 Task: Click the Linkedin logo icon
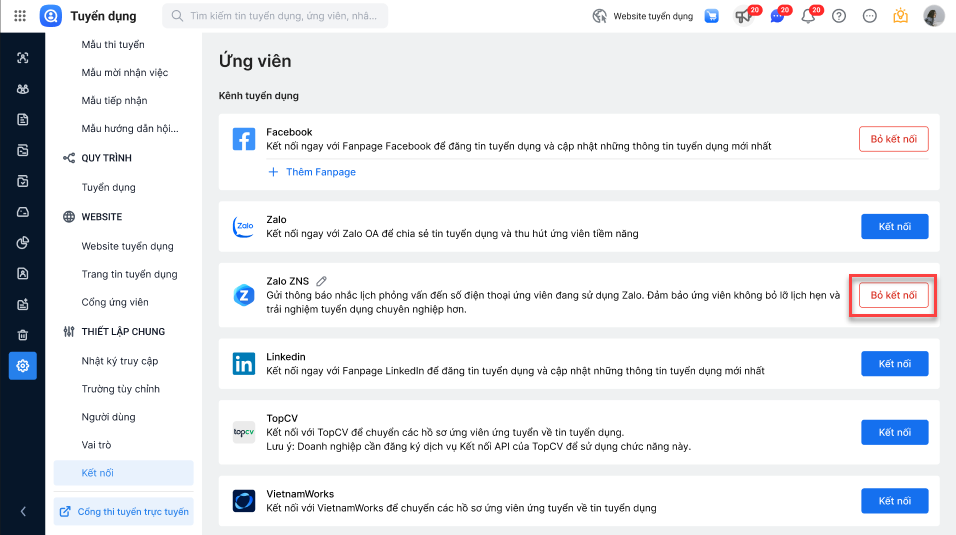coord(244,364)
